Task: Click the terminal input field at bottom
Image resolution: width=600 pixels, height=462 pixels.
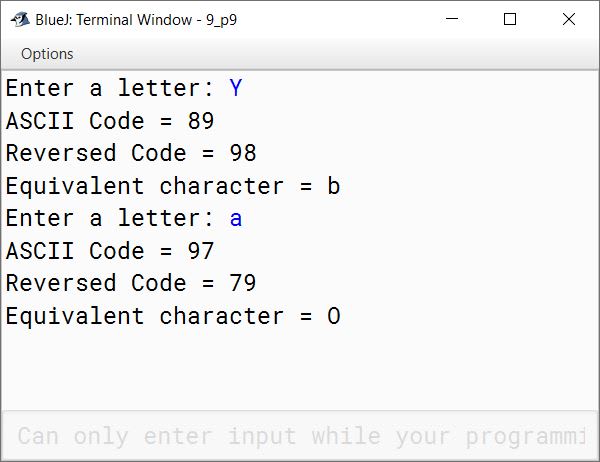Action: click(300, 436)
